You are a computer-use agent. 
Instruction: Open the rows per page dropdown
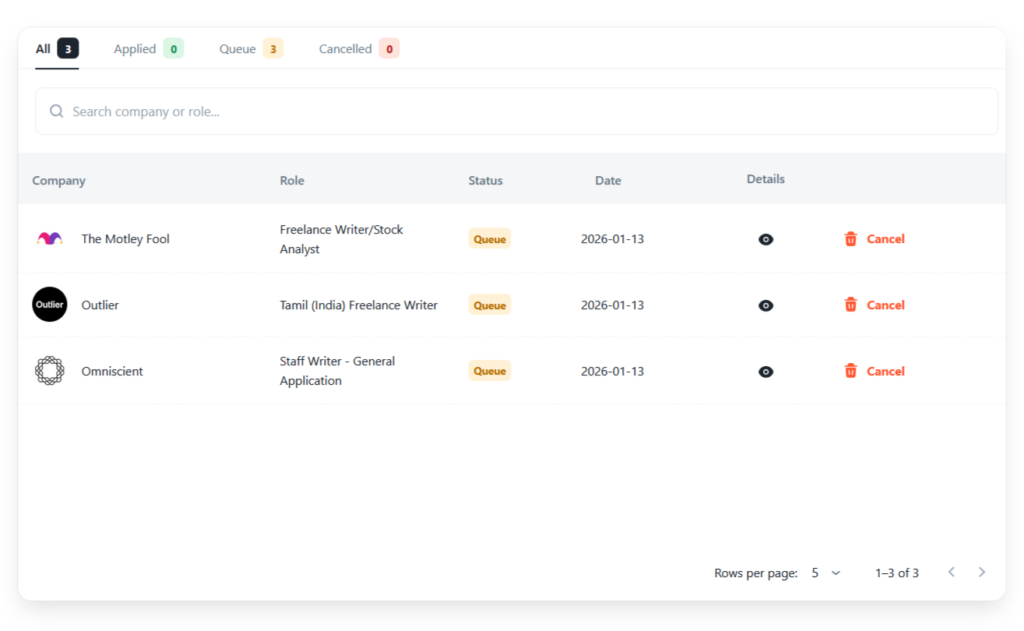(826, 573)
